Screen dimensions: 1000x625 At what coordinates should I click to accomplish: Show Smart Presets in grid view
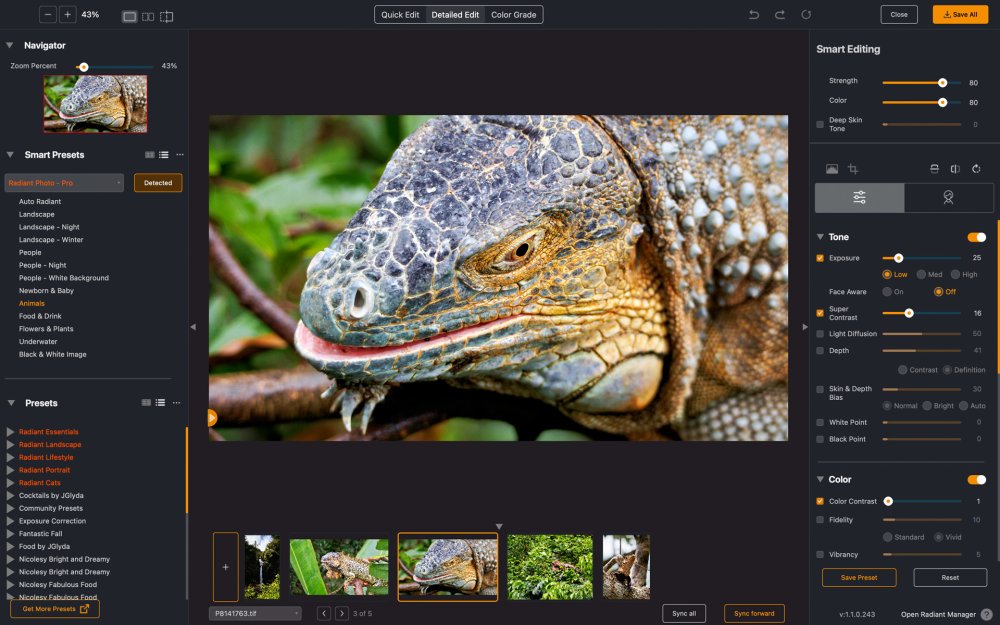[150, 155]
